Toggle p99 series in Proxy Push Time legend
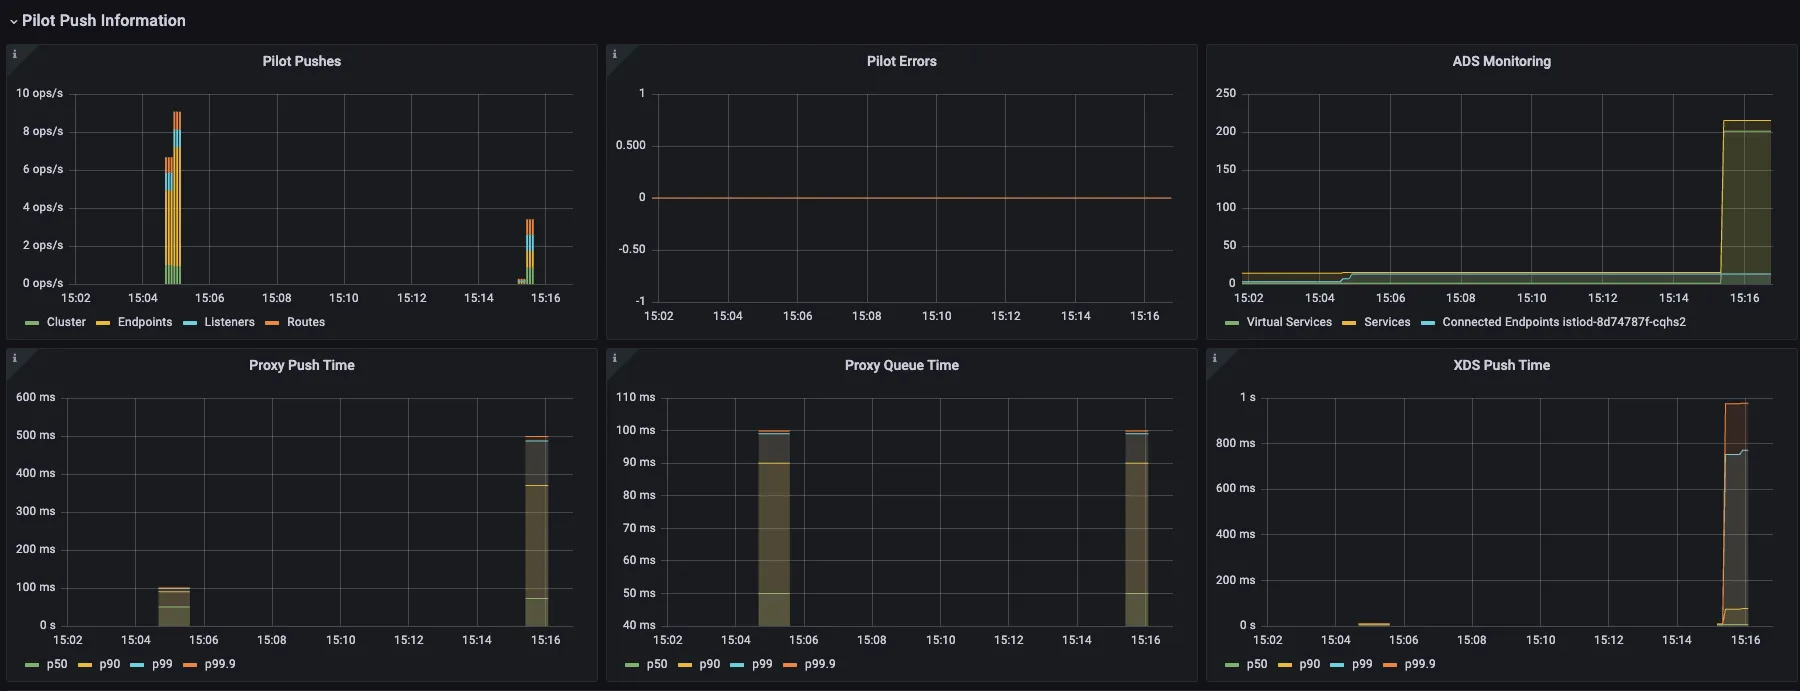The width and height of the screenshot is (1800, 691). [162, 664]
